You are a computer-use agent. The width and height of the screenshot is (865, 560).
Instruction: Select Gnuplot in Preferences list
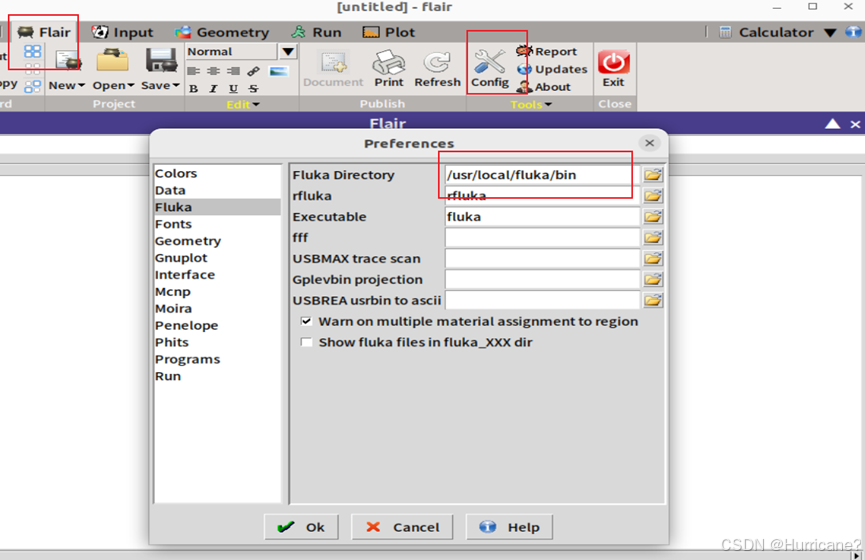tap(217, 258)
